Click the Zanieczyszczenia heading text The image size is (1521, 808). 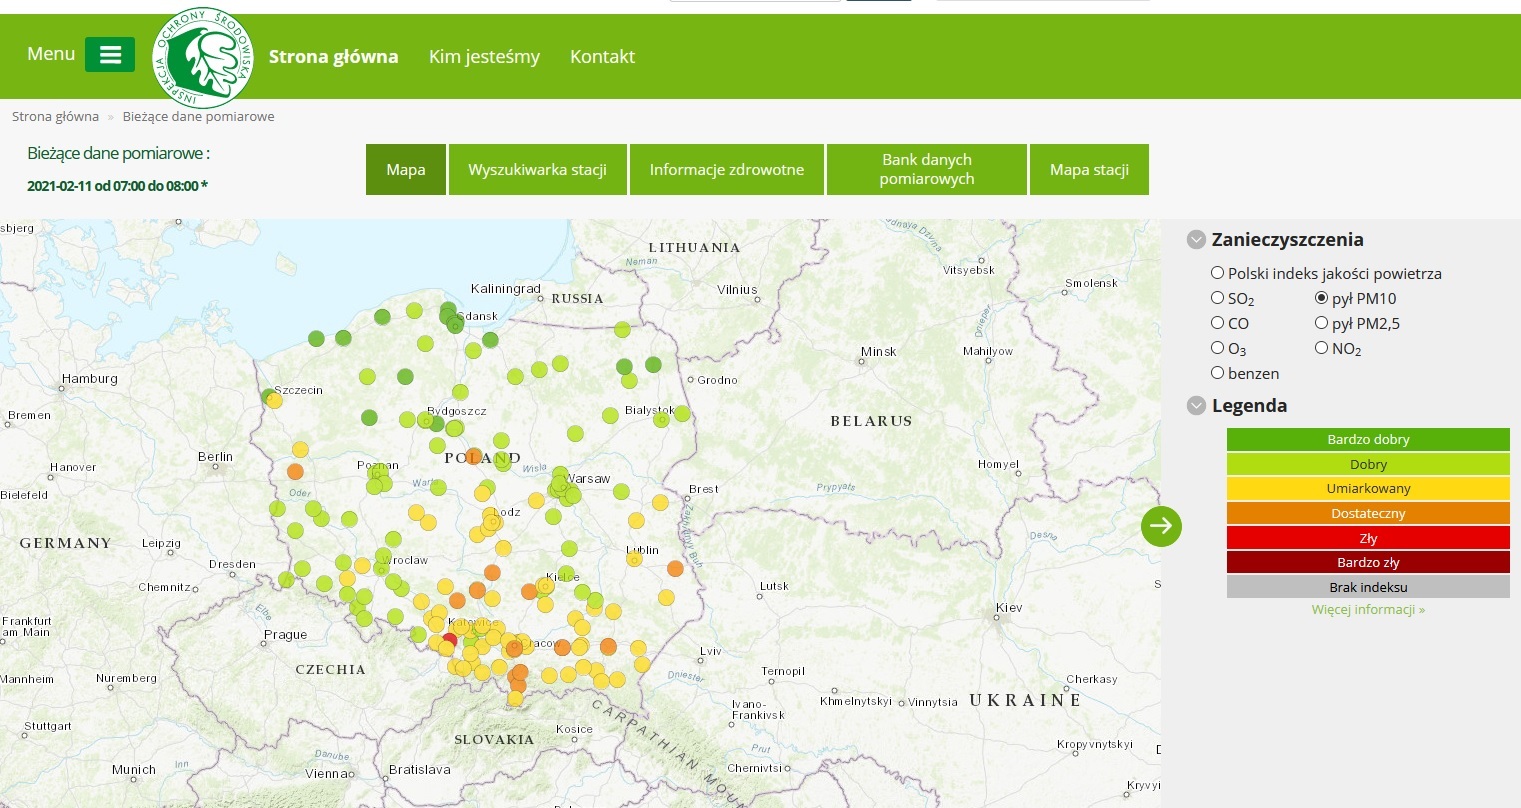[1287, 240]
